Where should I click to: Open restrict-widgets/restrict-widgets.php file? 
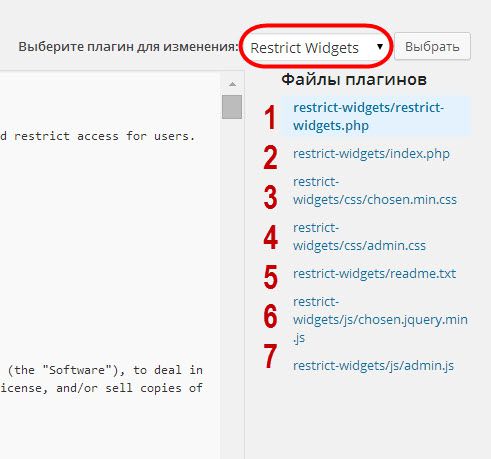(x=368, y=117)
